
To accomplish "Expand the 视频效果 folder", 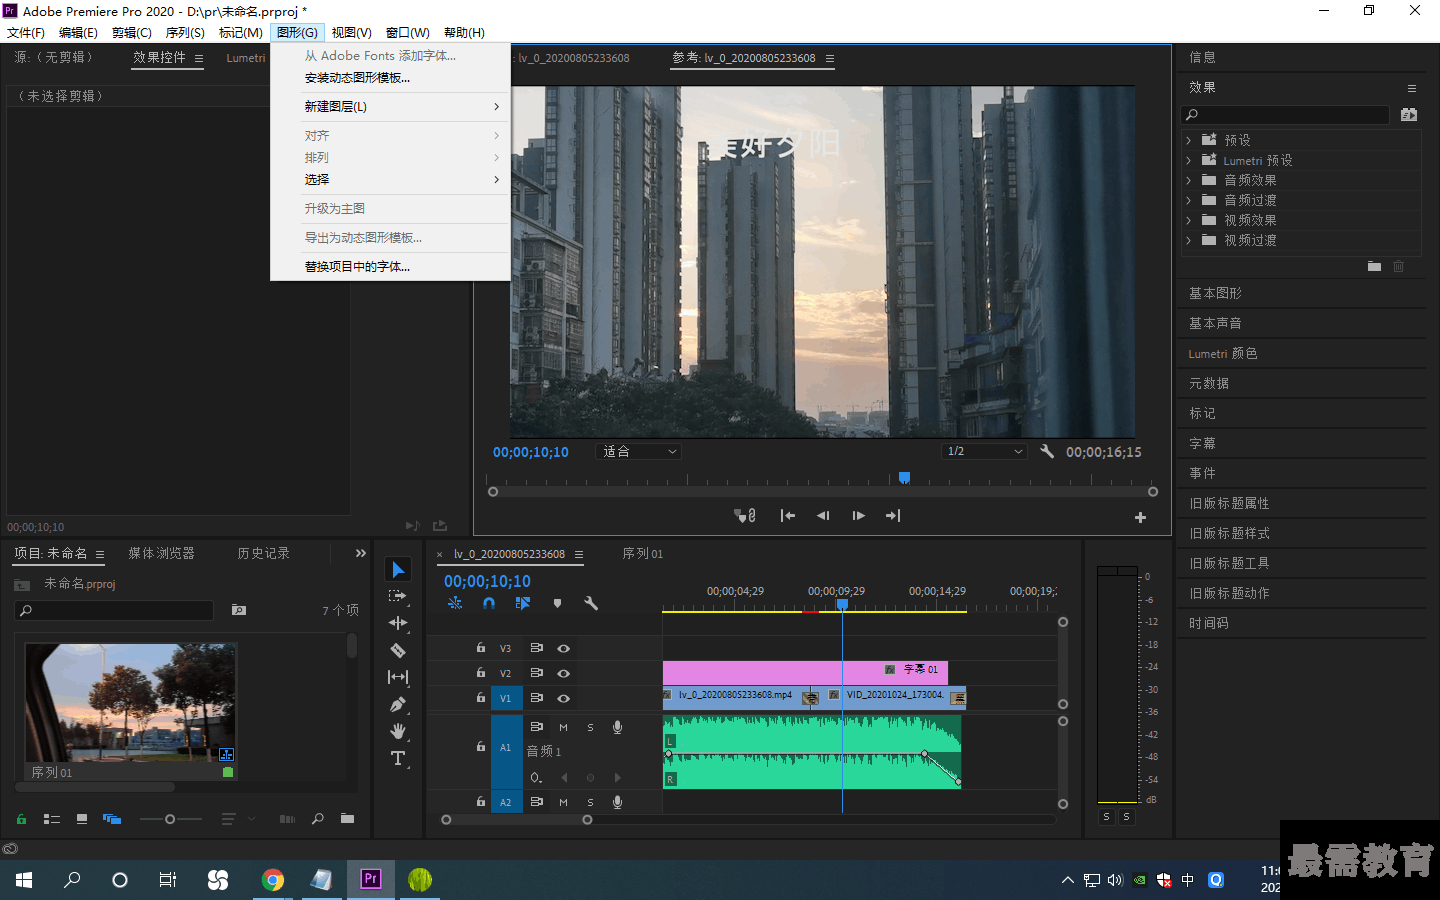I will [x=1189, y=220].
